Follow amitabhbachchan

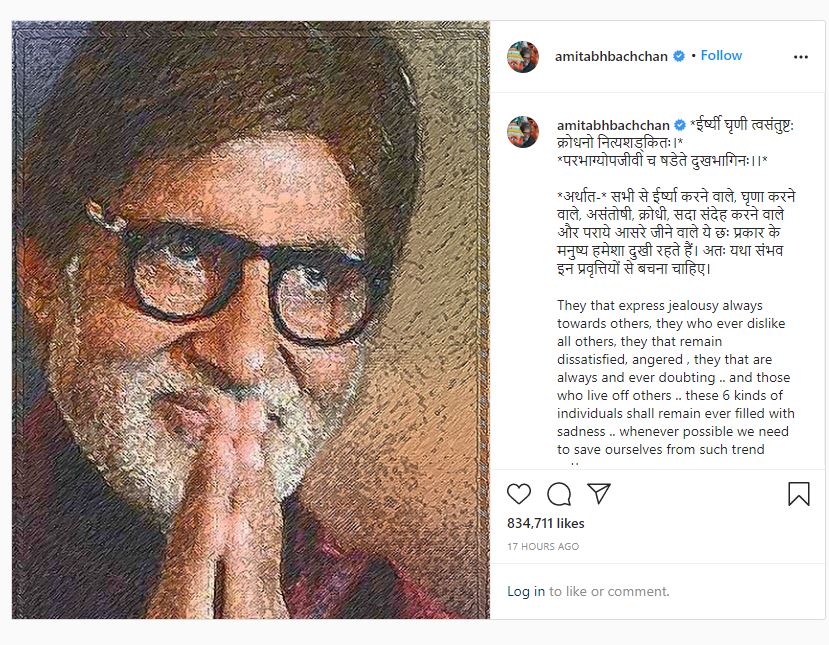coord(721,56)
